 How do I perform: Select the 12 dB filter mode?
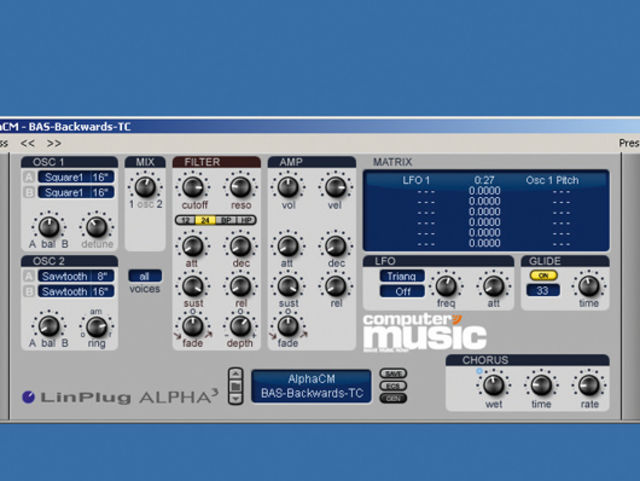186,220
